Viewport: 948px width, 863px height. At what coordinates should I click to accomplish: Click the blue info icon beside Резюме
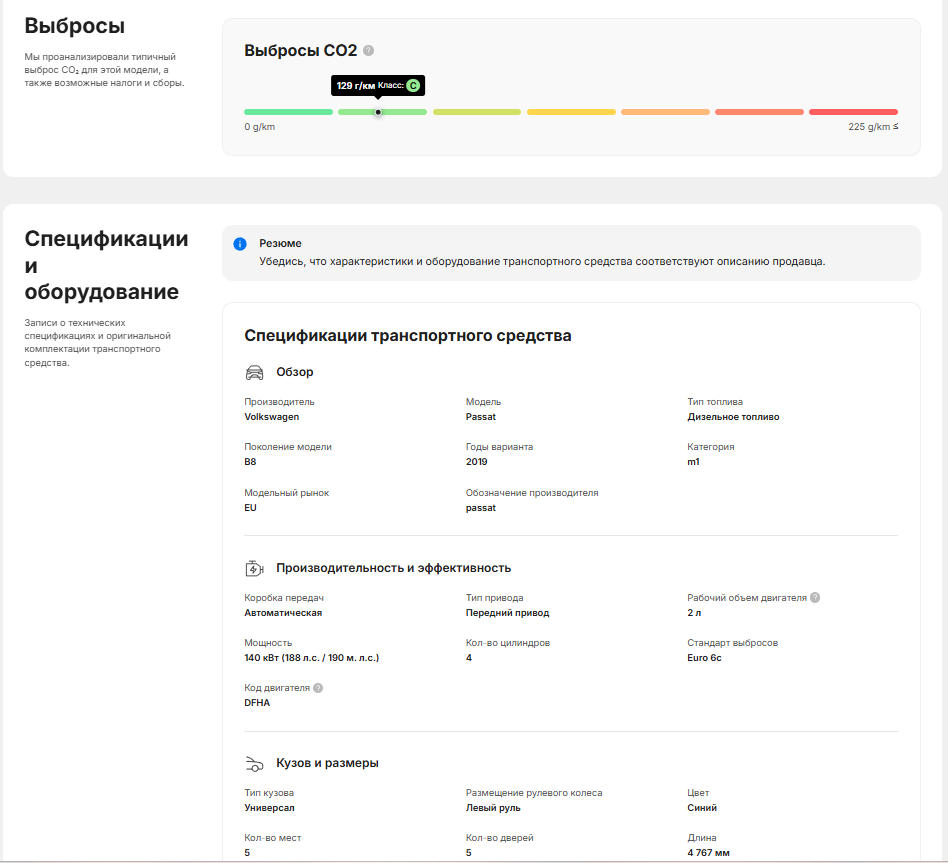(x=240, y=244)
